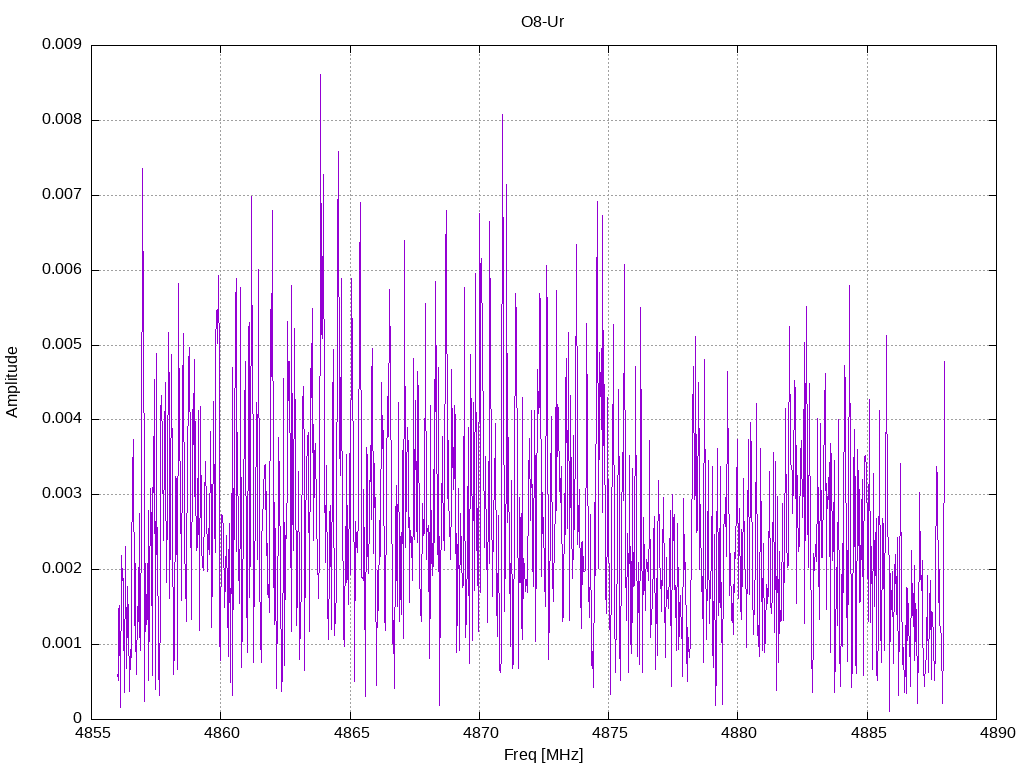Click the 4865 x-axis tick label
This screenshot has width=1024, height=768.
pyautogui.click(x=351, y=733)
